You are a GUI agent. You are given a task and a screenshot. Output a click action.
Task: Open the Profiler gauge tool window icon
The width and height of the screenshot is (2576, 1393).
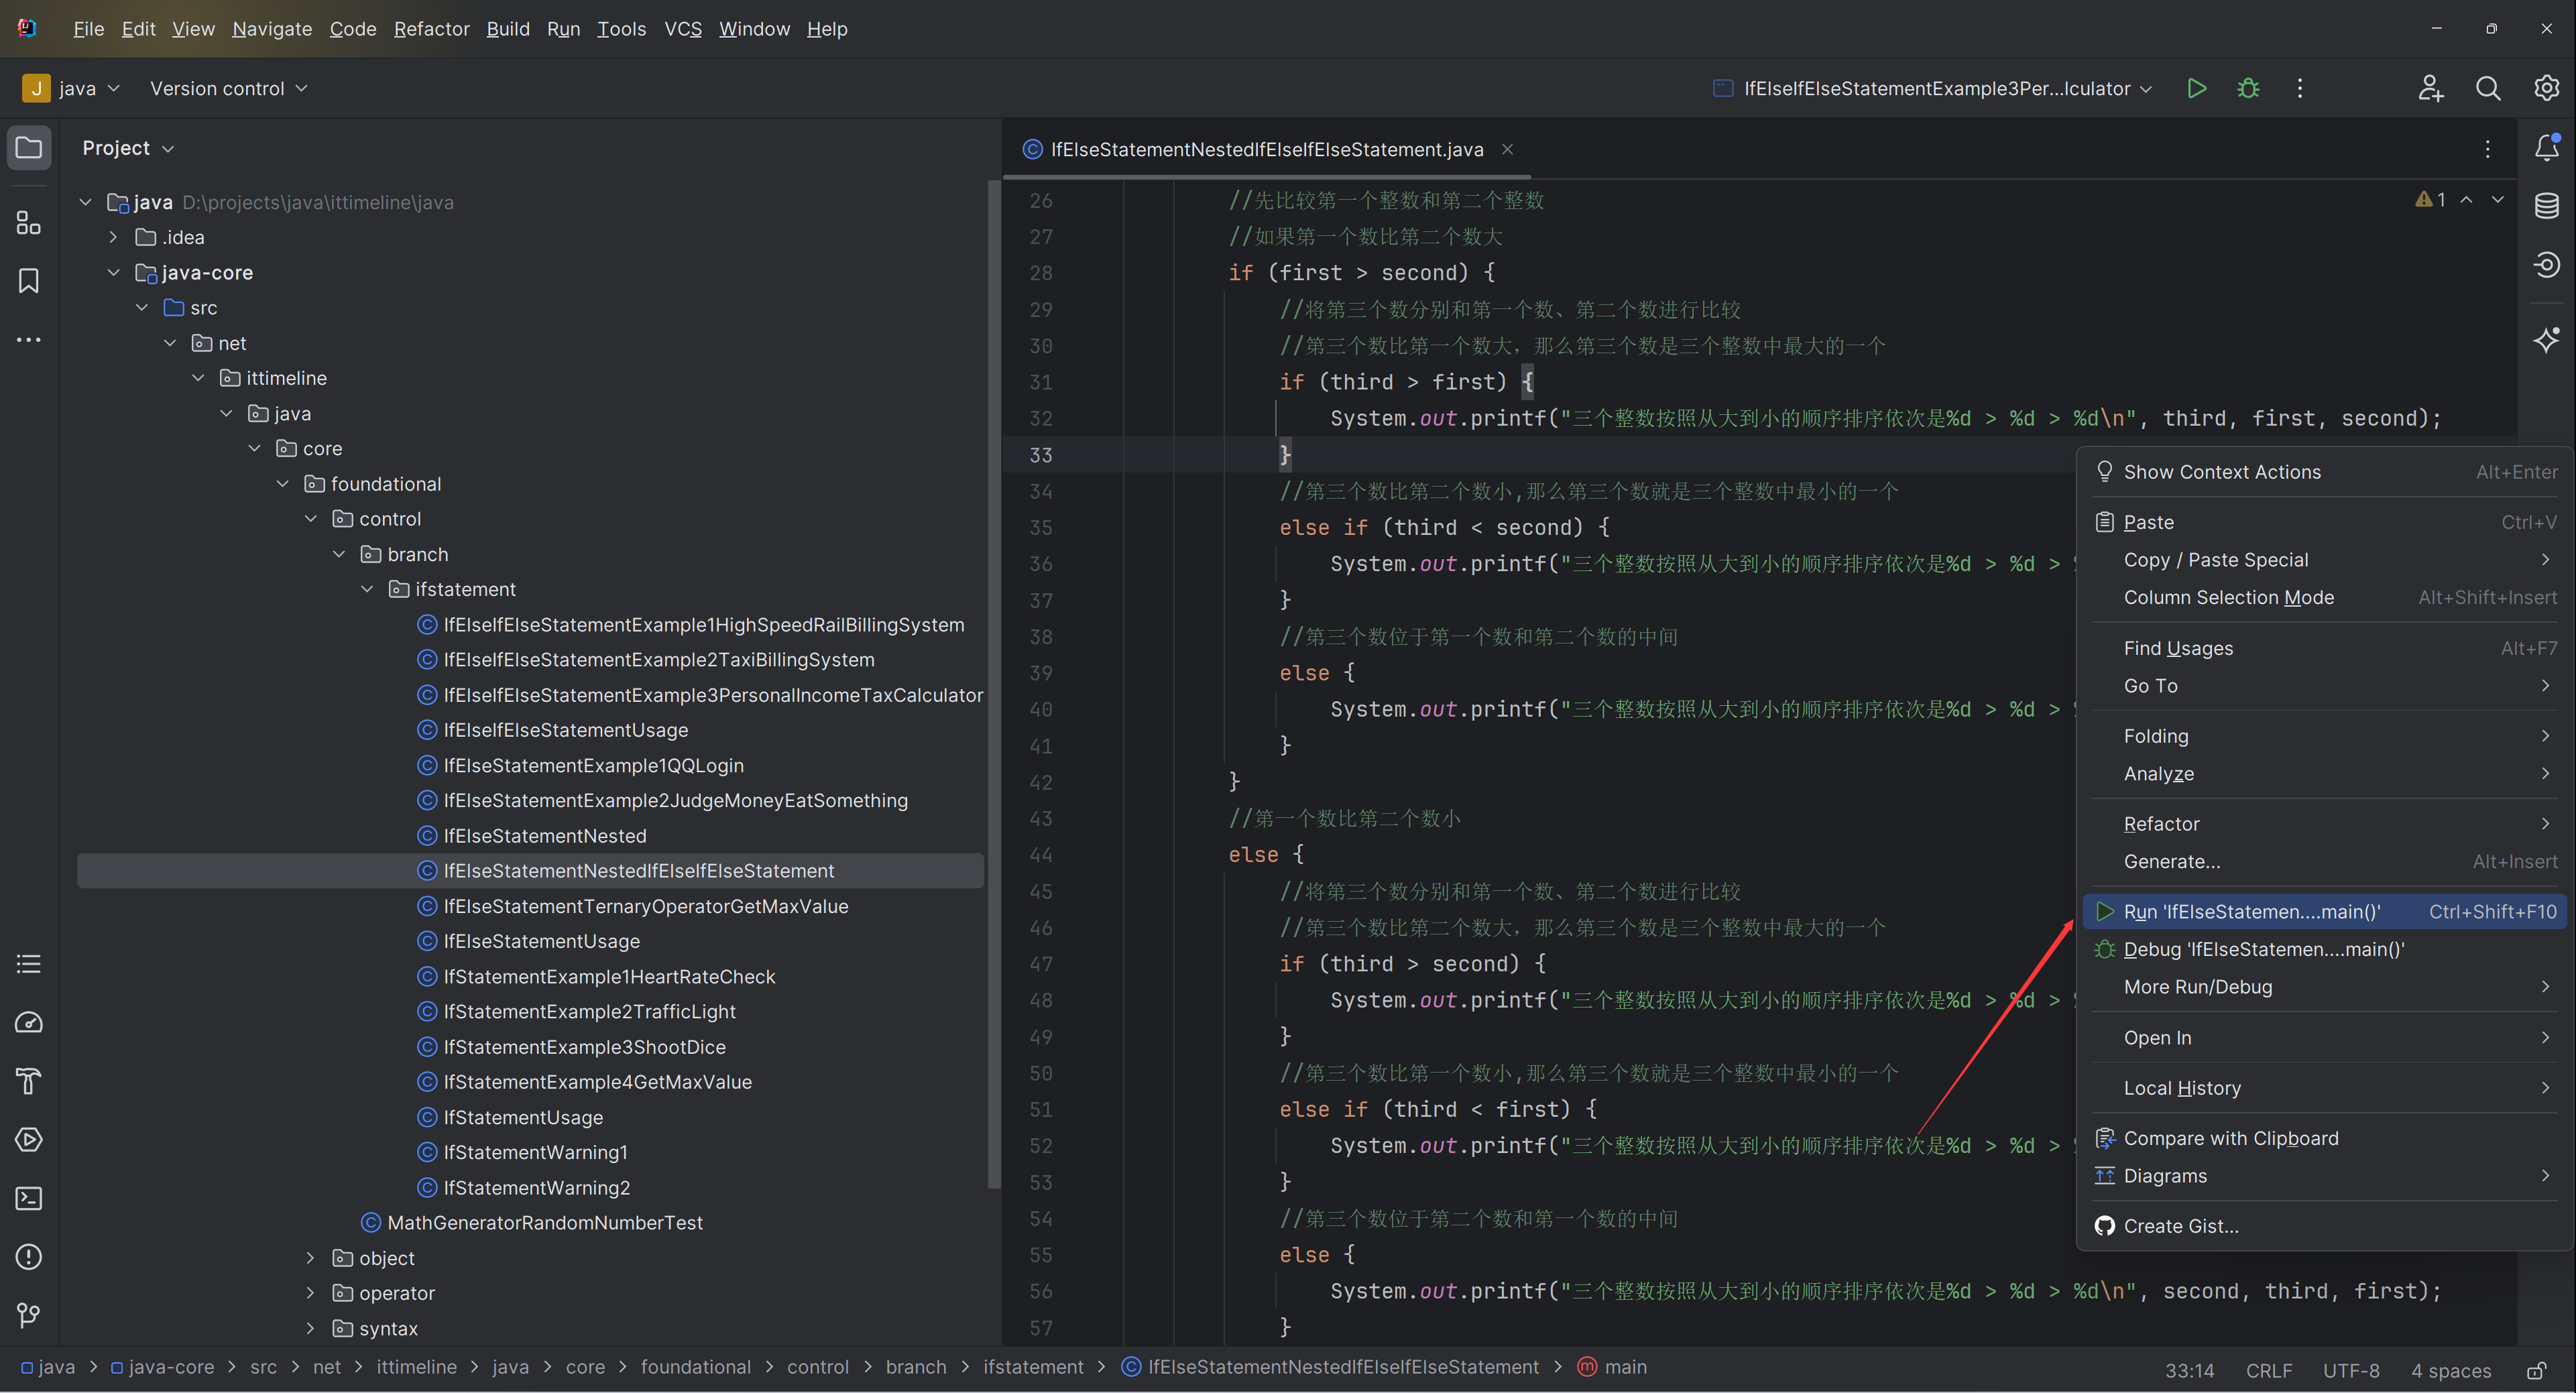[x=29, y=1022]
